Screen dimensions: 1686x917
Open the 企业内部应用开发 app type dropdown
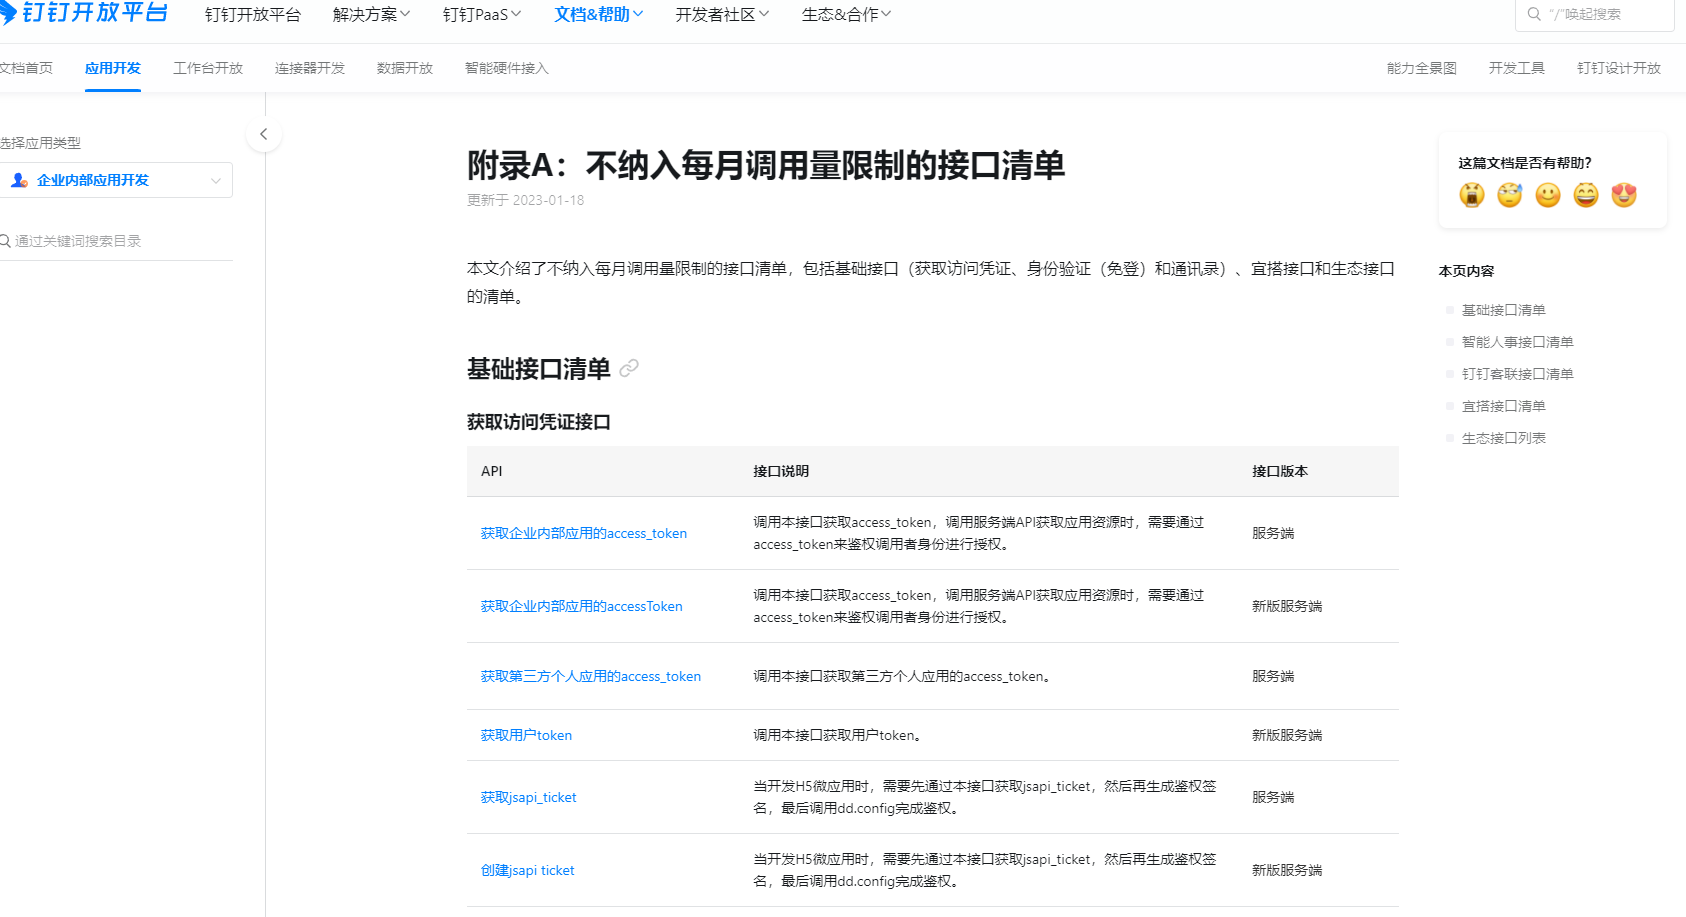(x=115, y=180)
